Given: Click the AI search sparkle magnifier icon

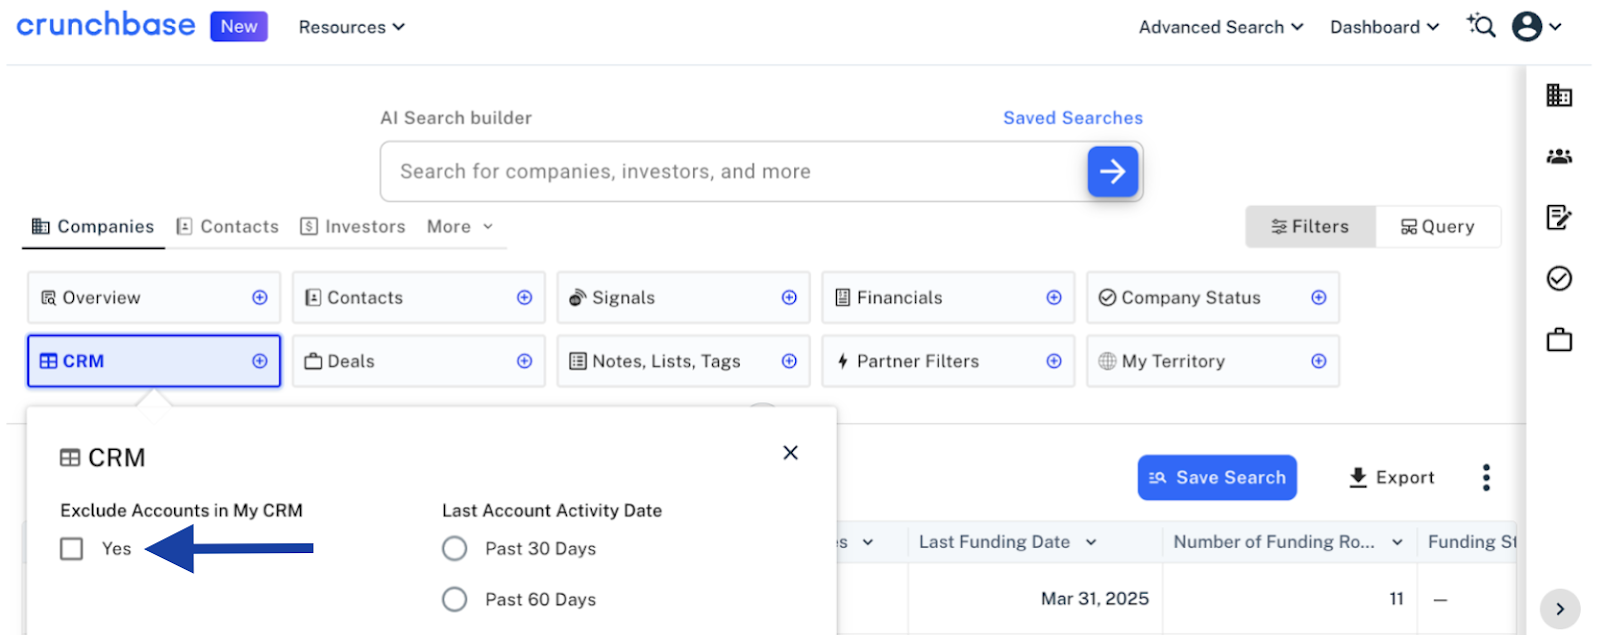Looking at the screenshot, I should (1481, 26).
